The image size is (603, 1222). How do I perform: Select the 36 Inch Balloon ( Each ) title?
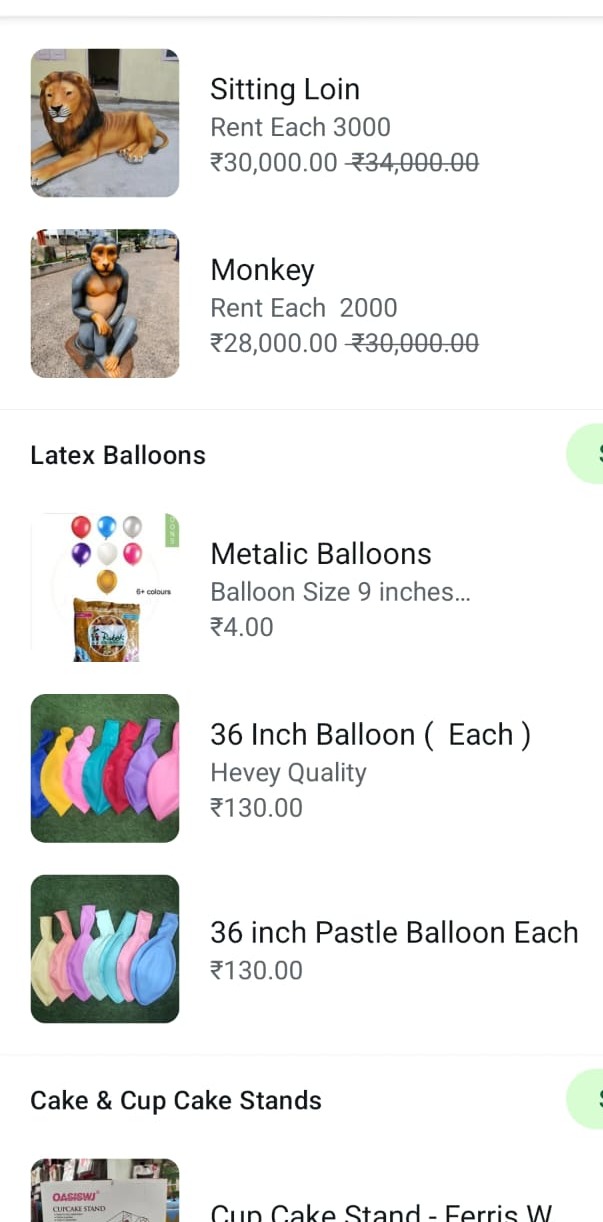coord(370,735)
